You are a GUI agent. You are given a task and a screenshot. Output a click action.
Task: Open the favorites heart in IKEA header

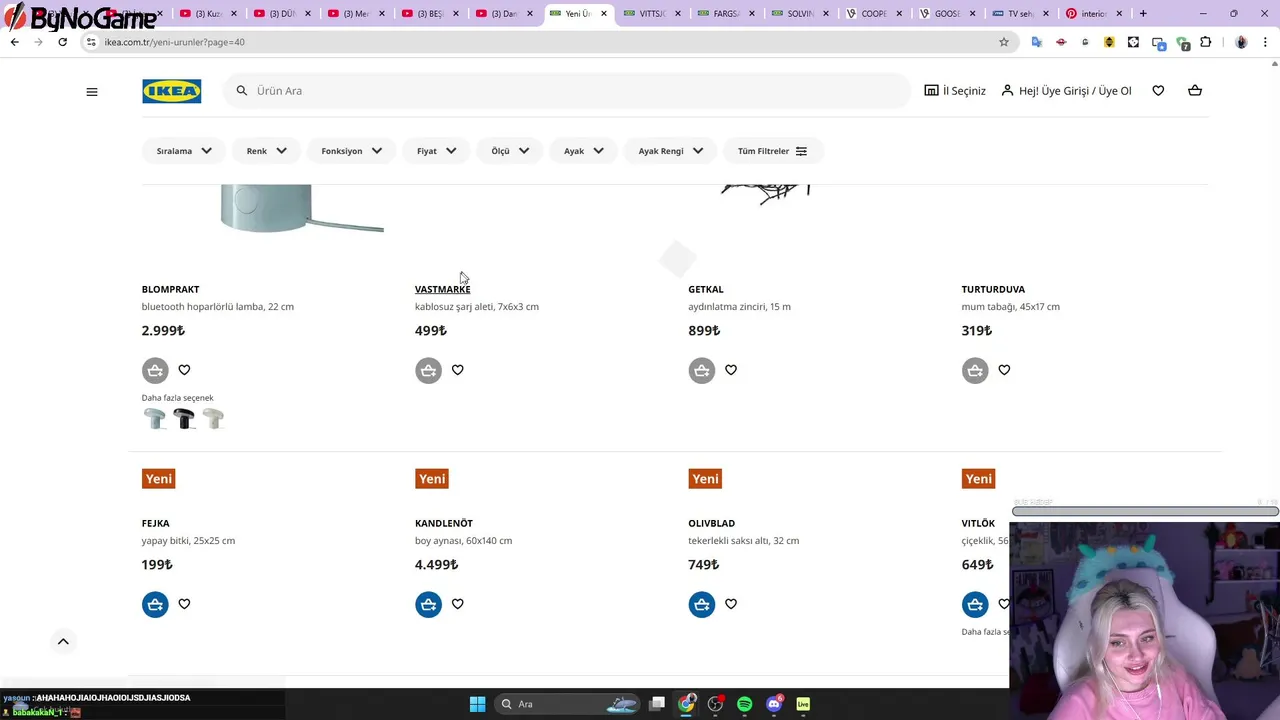(1158, 91)
